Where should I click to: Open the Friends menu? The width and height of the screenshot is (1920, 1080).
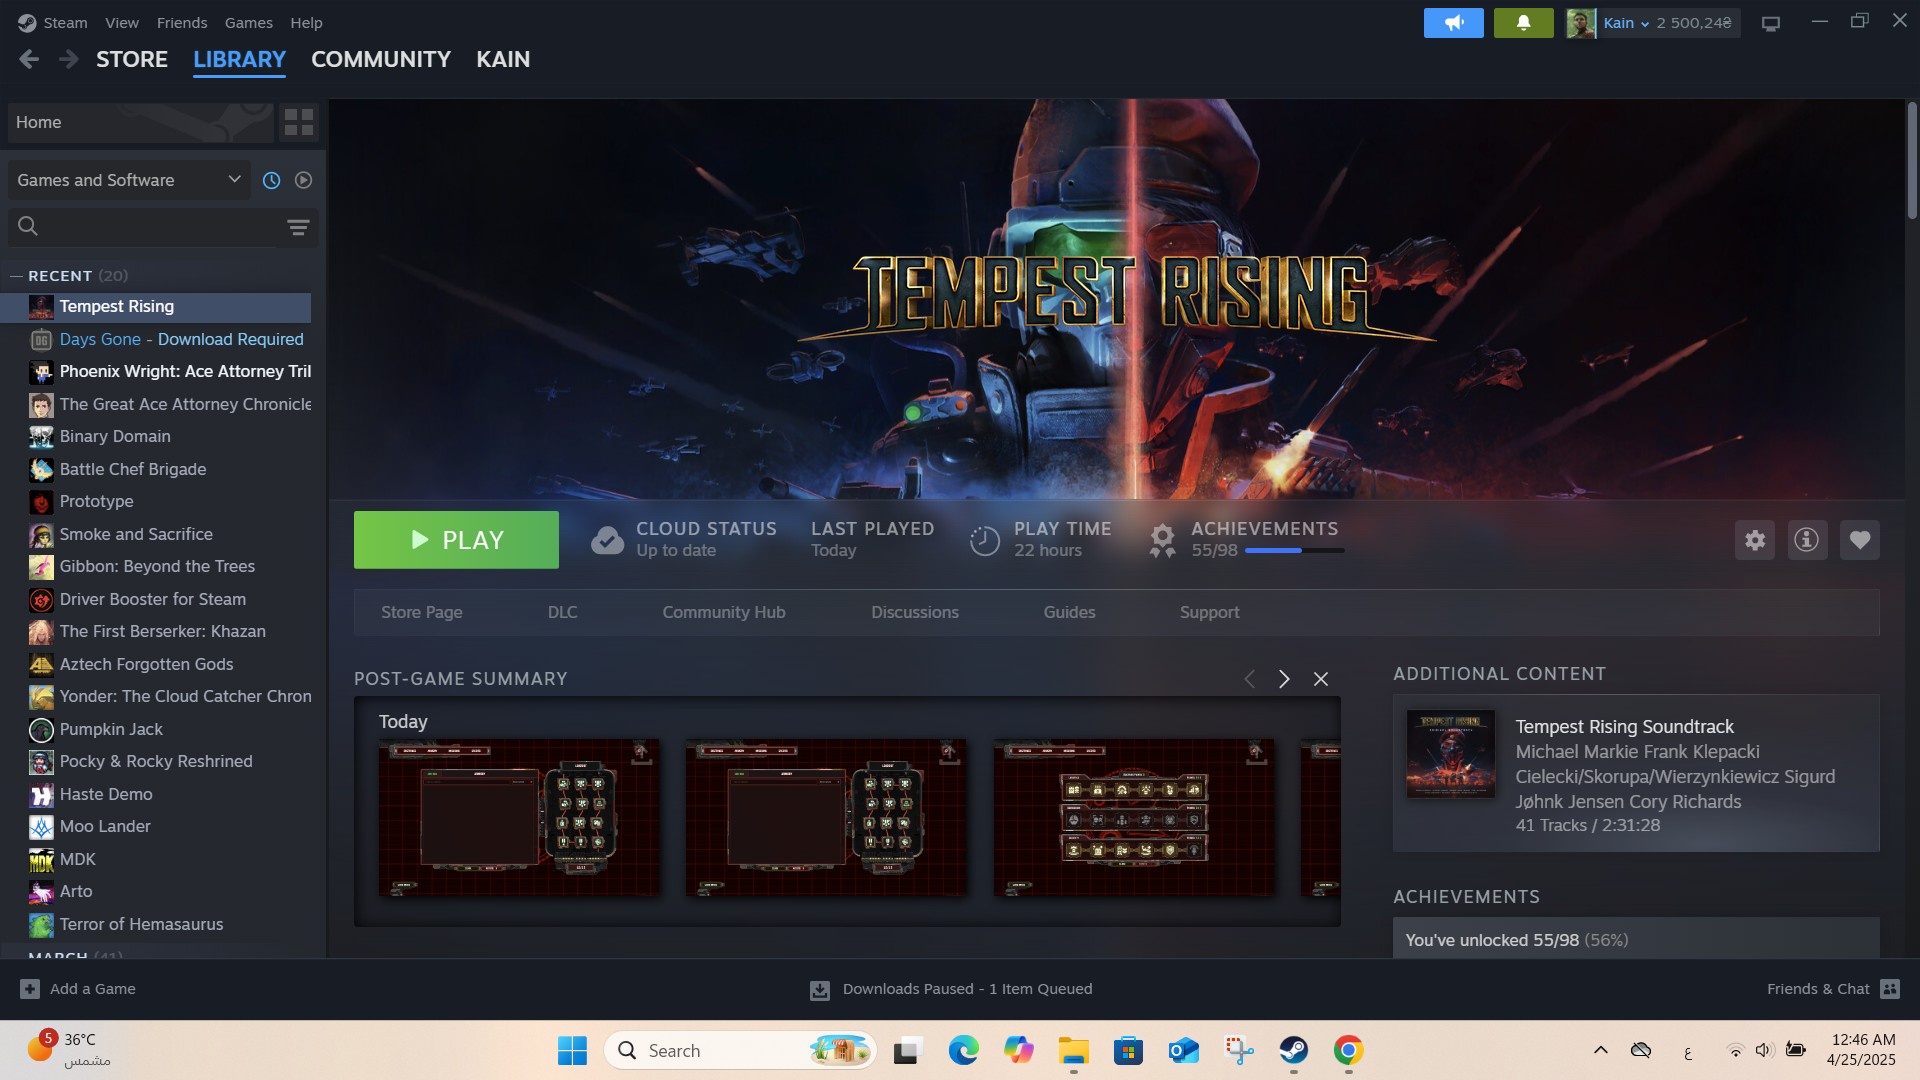[182, 23]
